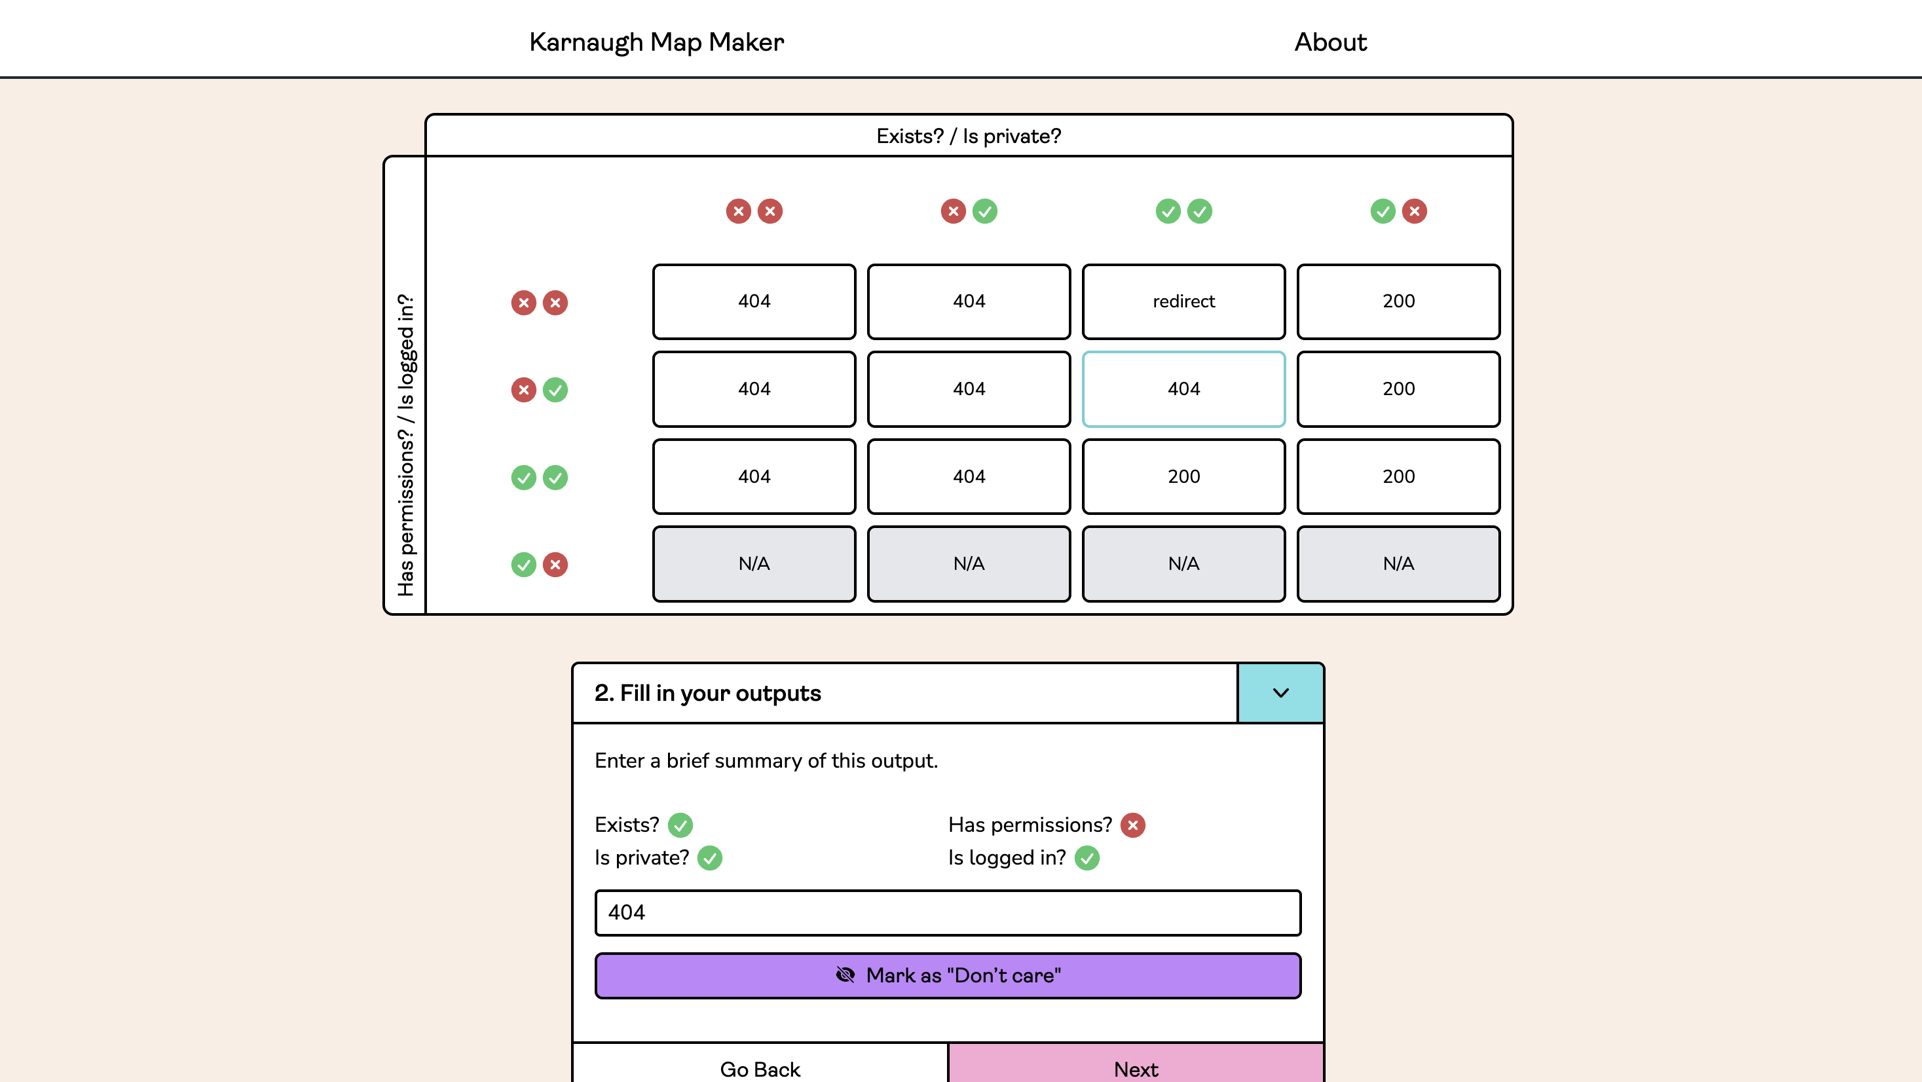The width and height of the screenshot is (1922, 1082).
Task: Select the highlighted 404 cell with teal border
Action: (1183, 388)
